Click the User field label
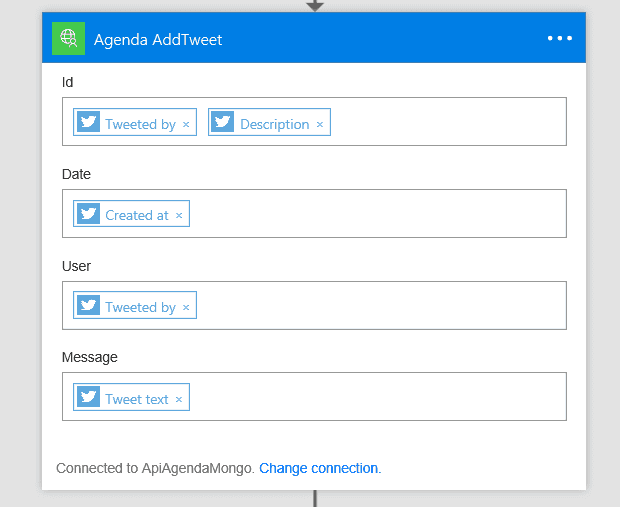620x507 pixels. [x=76, y=266]
